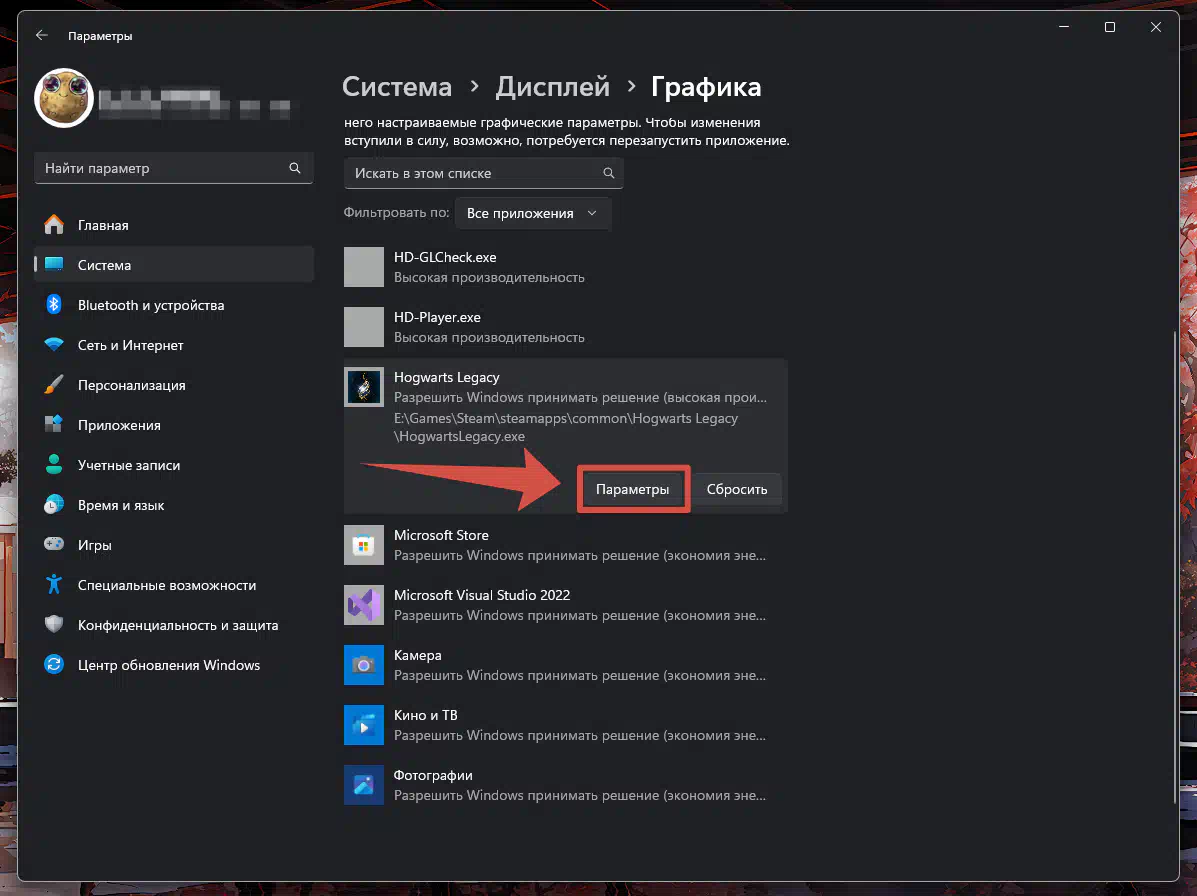1197x896 pixels.
Task: Click the Bluetooth icon in the sidebar
Action: pos(54,305)
